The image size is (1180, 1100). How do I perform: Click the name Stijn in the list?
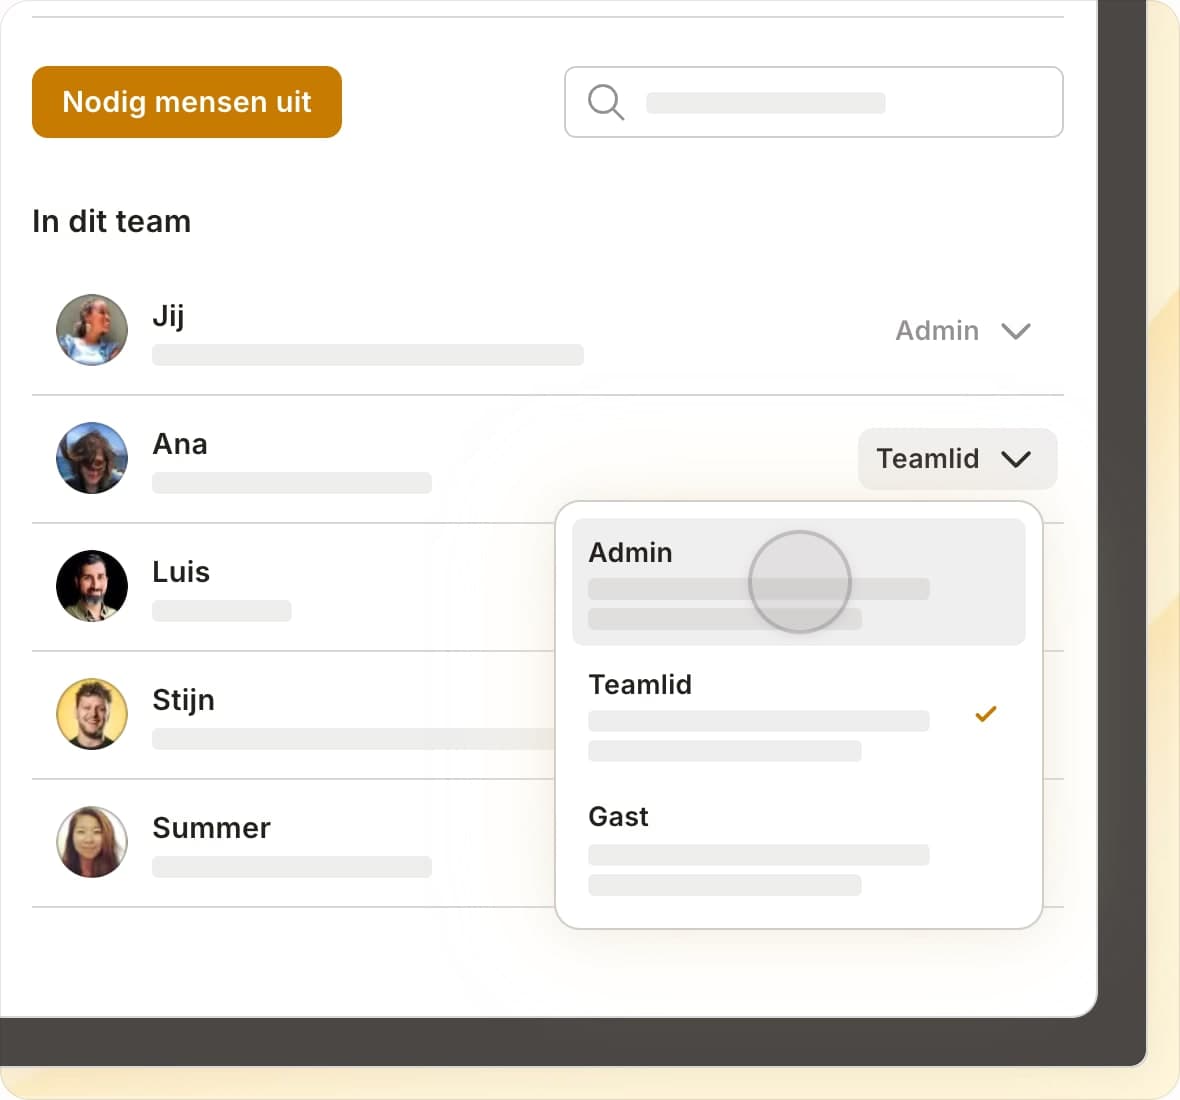tap(184, 700)
